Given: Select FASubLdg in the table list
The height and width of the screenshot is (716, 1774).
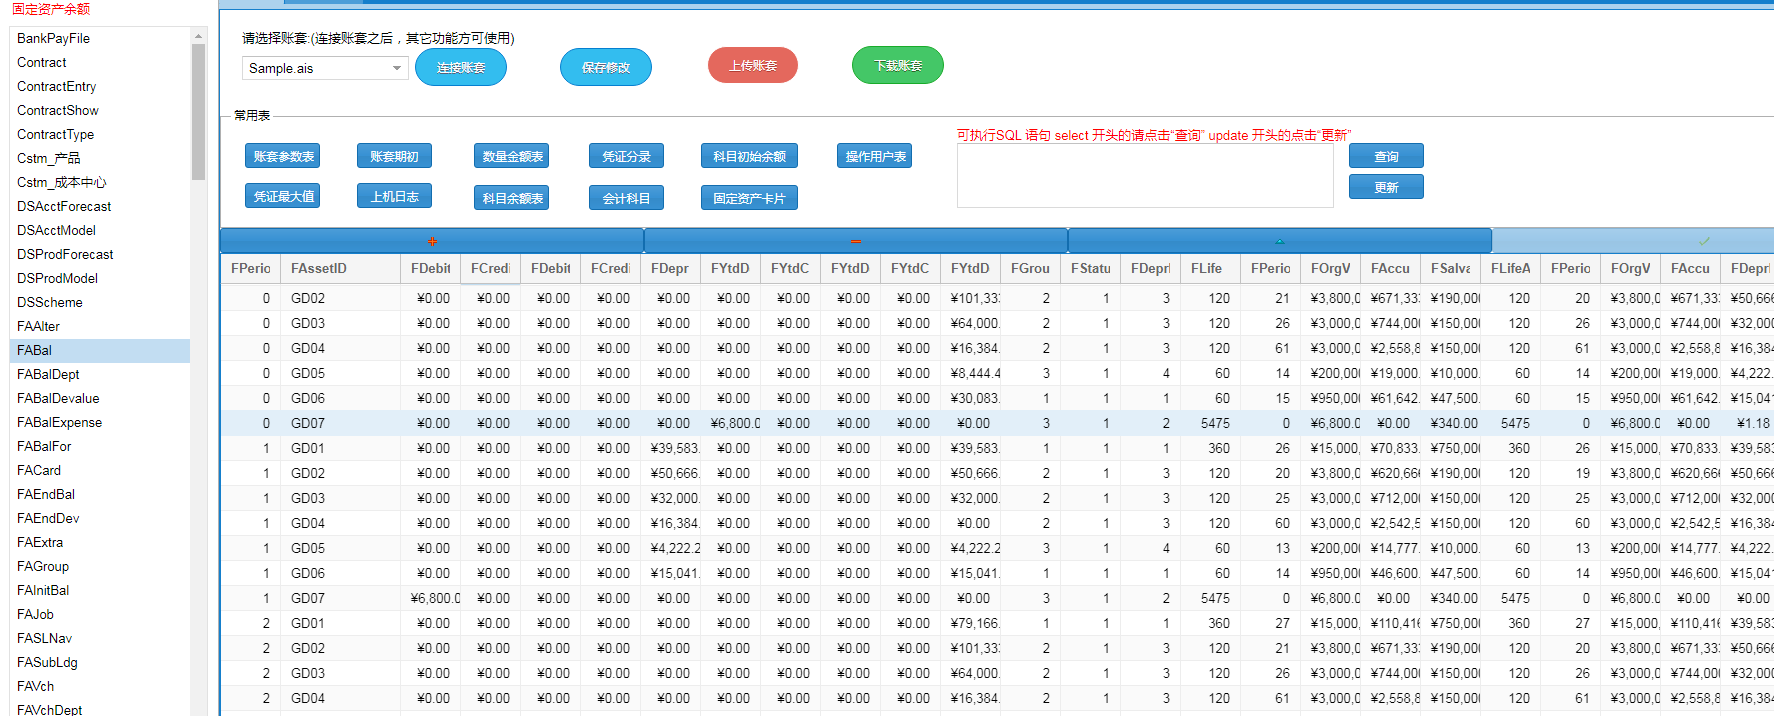Looking at the screenshot, I should (x=100, y=662).
